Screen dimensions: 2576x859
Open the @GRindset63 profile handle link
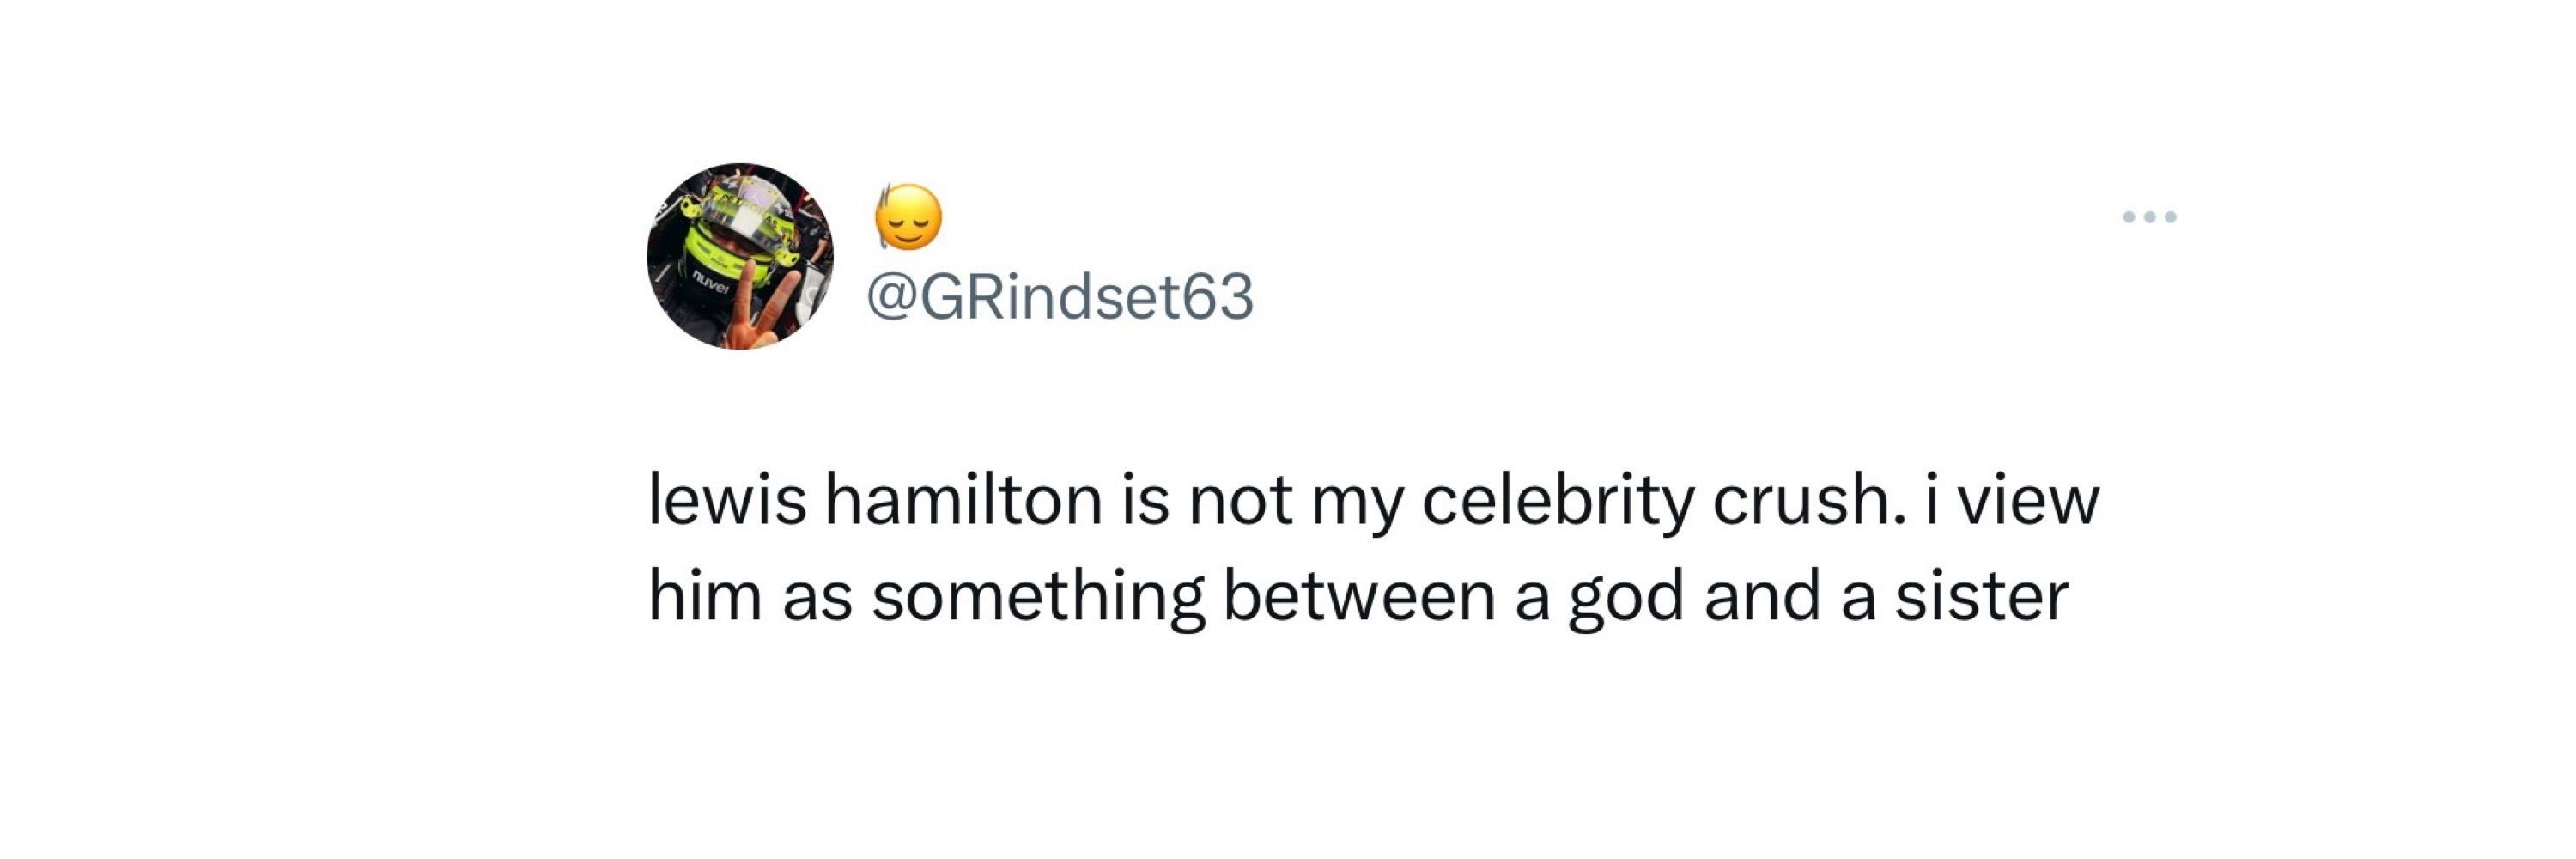[1059, 297]
